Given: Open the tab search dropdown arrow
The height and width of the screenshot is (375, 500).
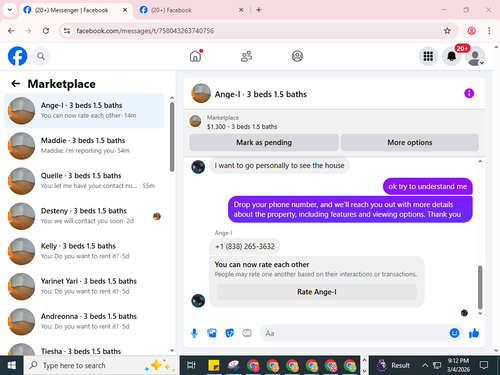Looking at the screenshot, I should click(x=10, y=10).
